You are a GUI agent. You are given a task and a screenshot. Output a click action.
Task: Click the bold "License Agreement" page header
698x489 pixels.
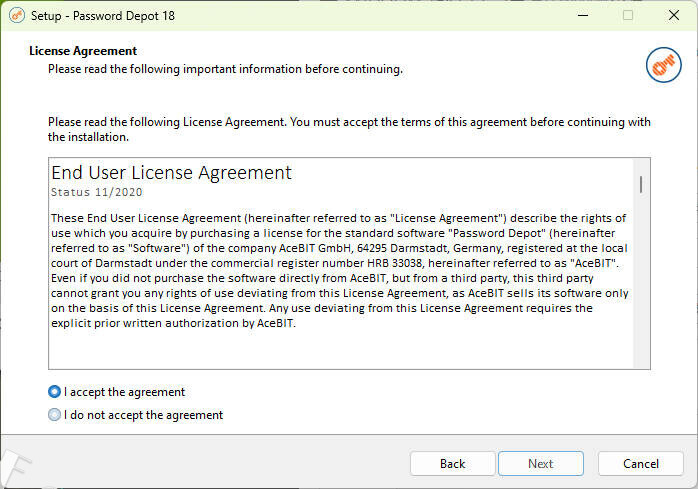pyautogui.click(x=83, y=51)
